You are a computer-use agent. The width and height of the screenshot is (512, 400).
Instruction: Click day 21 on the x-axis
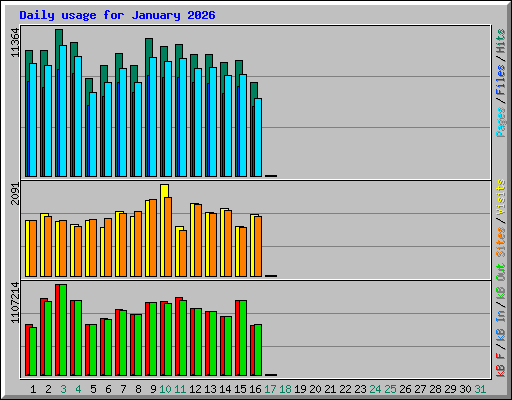tap(330, 389)
